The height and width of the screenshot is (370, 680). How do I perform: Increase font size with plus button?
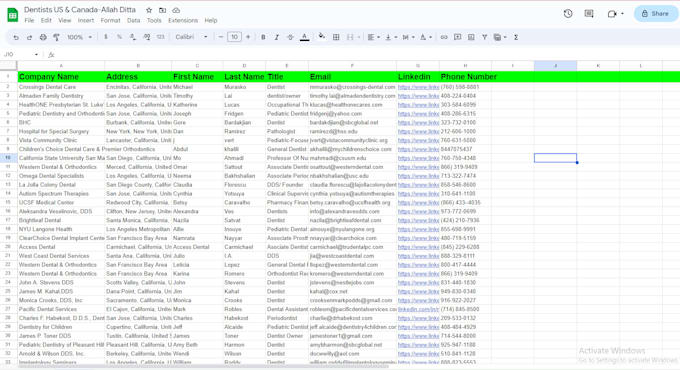pos(248,37)
